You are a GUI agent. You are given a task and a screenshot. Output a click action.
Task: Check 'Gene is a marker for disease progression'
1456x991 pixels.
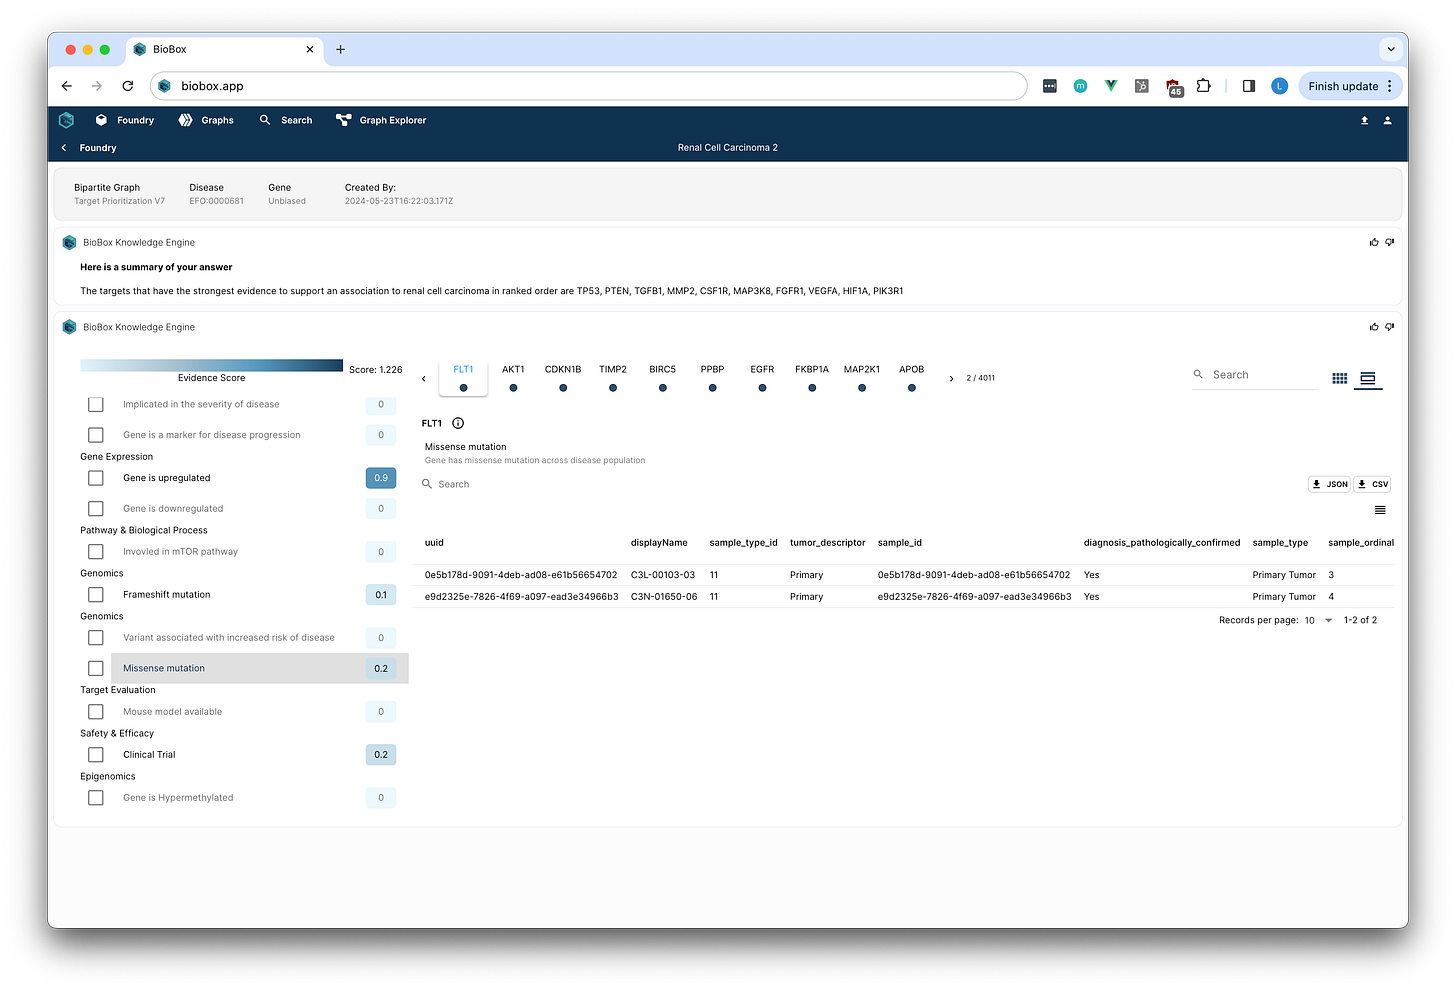click(x=96, y=435)
